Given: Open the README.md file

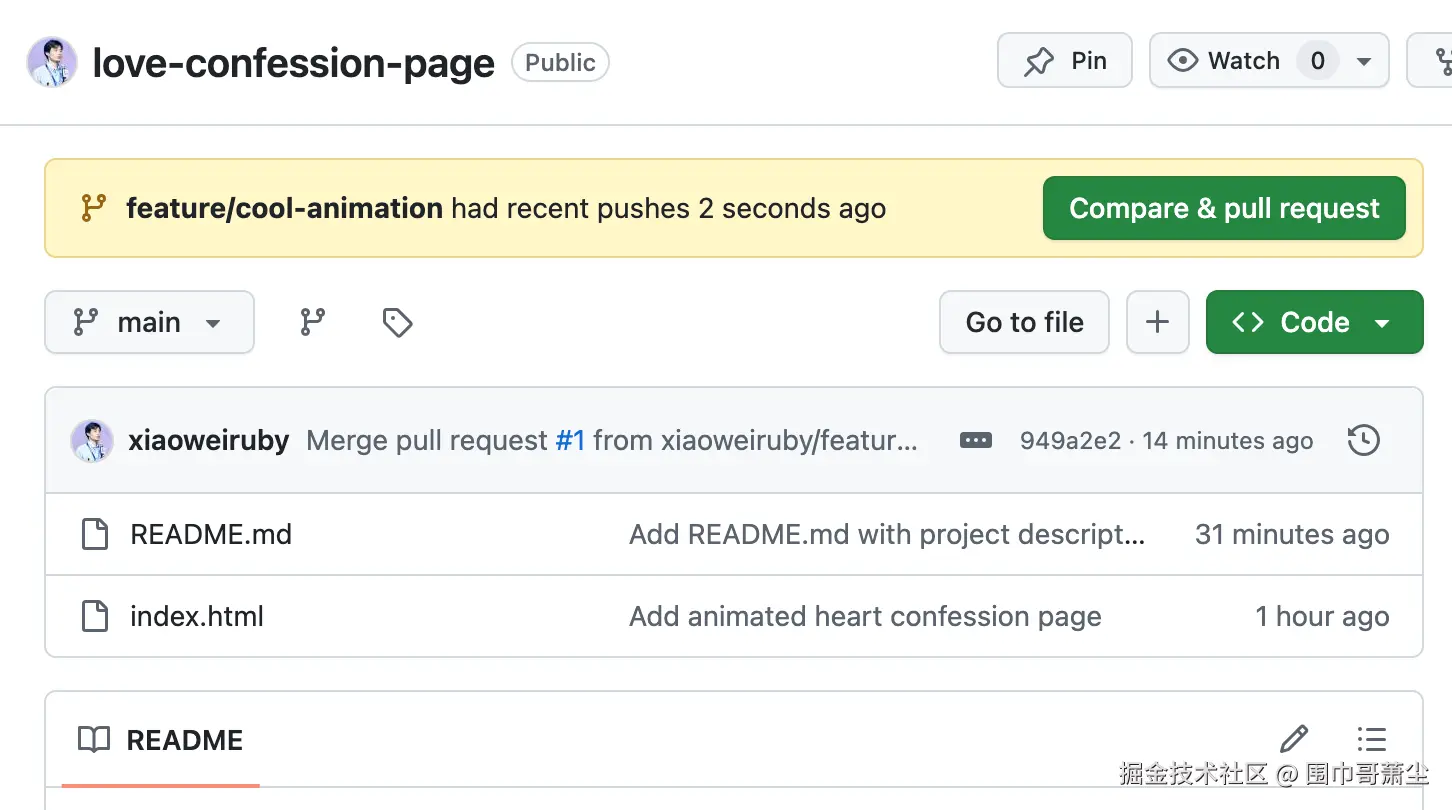Looking at the screenshot, I should [x=211, y=534].
